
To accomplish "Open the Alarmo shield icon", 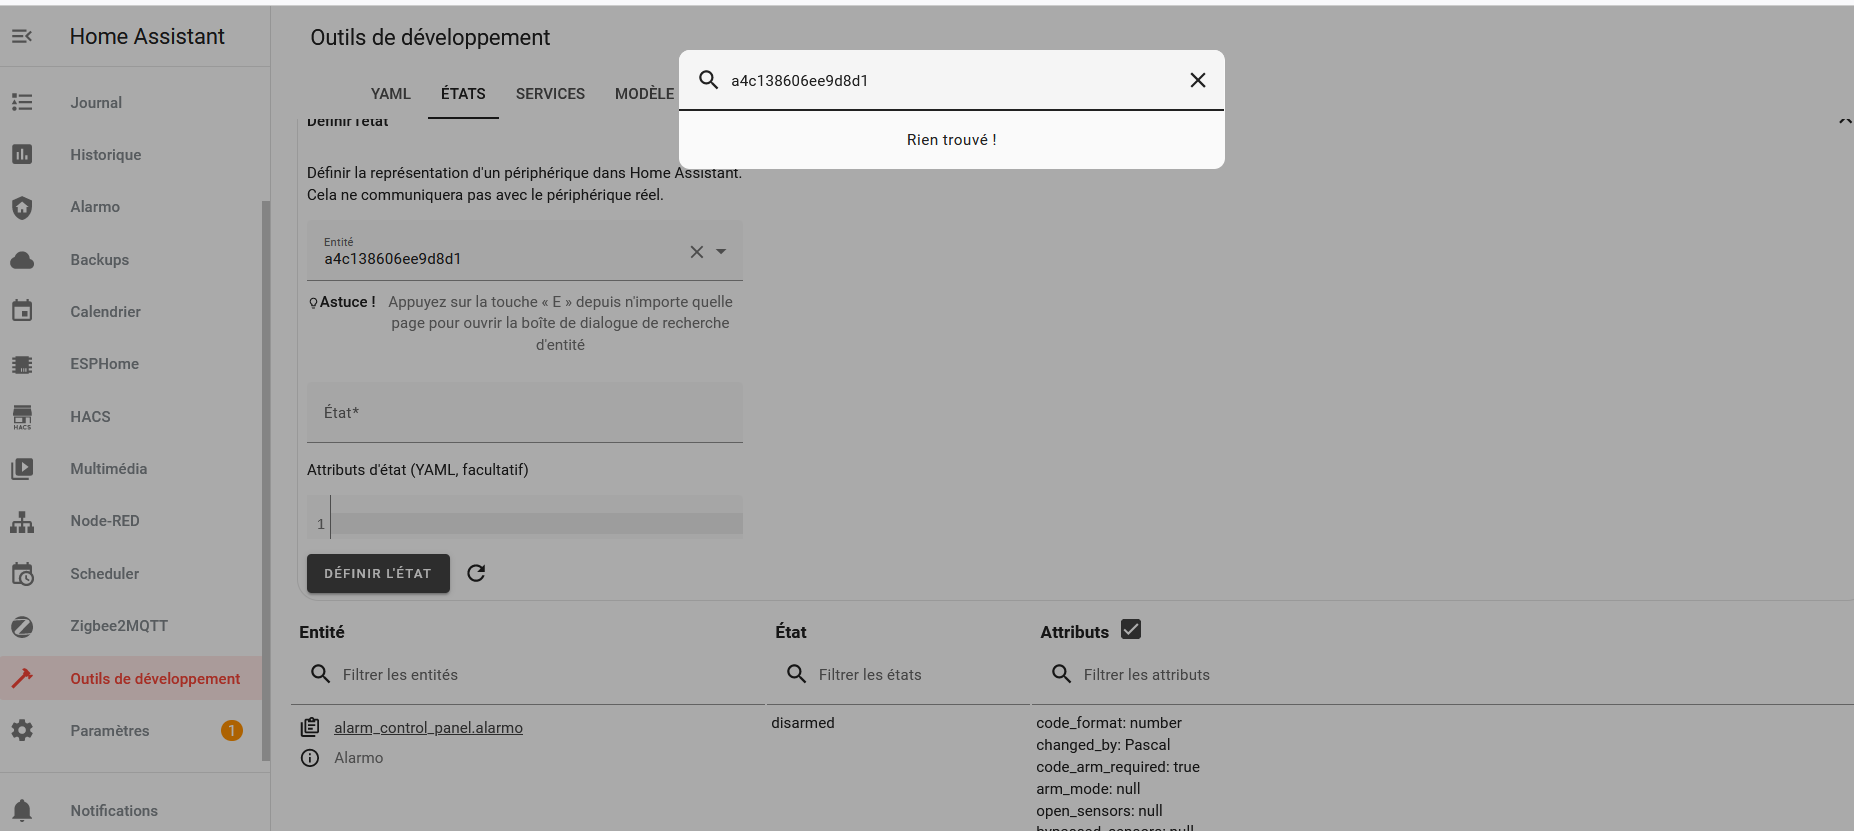I will [22, 207].
